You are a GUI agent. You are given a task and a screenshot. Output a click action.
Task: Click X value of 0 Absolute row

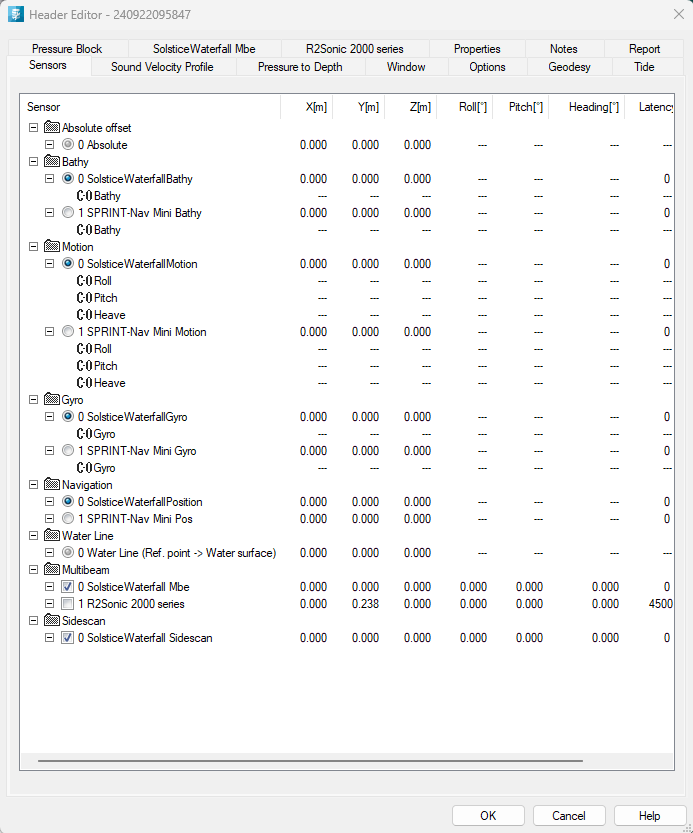point(313,144)
